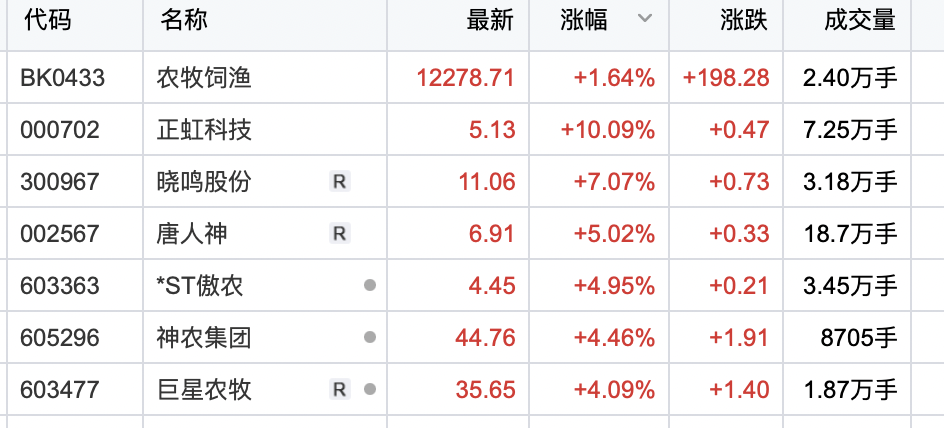
Task: Open stock 正虹科技 details
Action: [204, 130]
